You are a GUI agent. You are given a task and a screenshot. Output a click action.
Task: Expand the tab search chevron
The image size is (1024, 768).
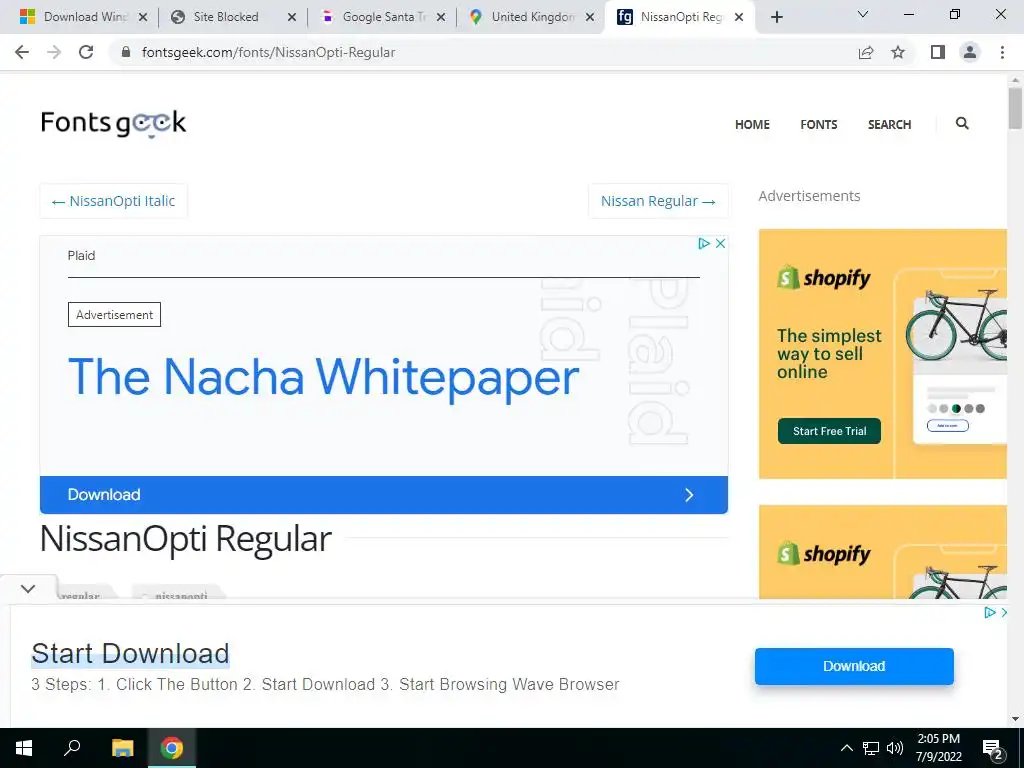click(863, 14)
